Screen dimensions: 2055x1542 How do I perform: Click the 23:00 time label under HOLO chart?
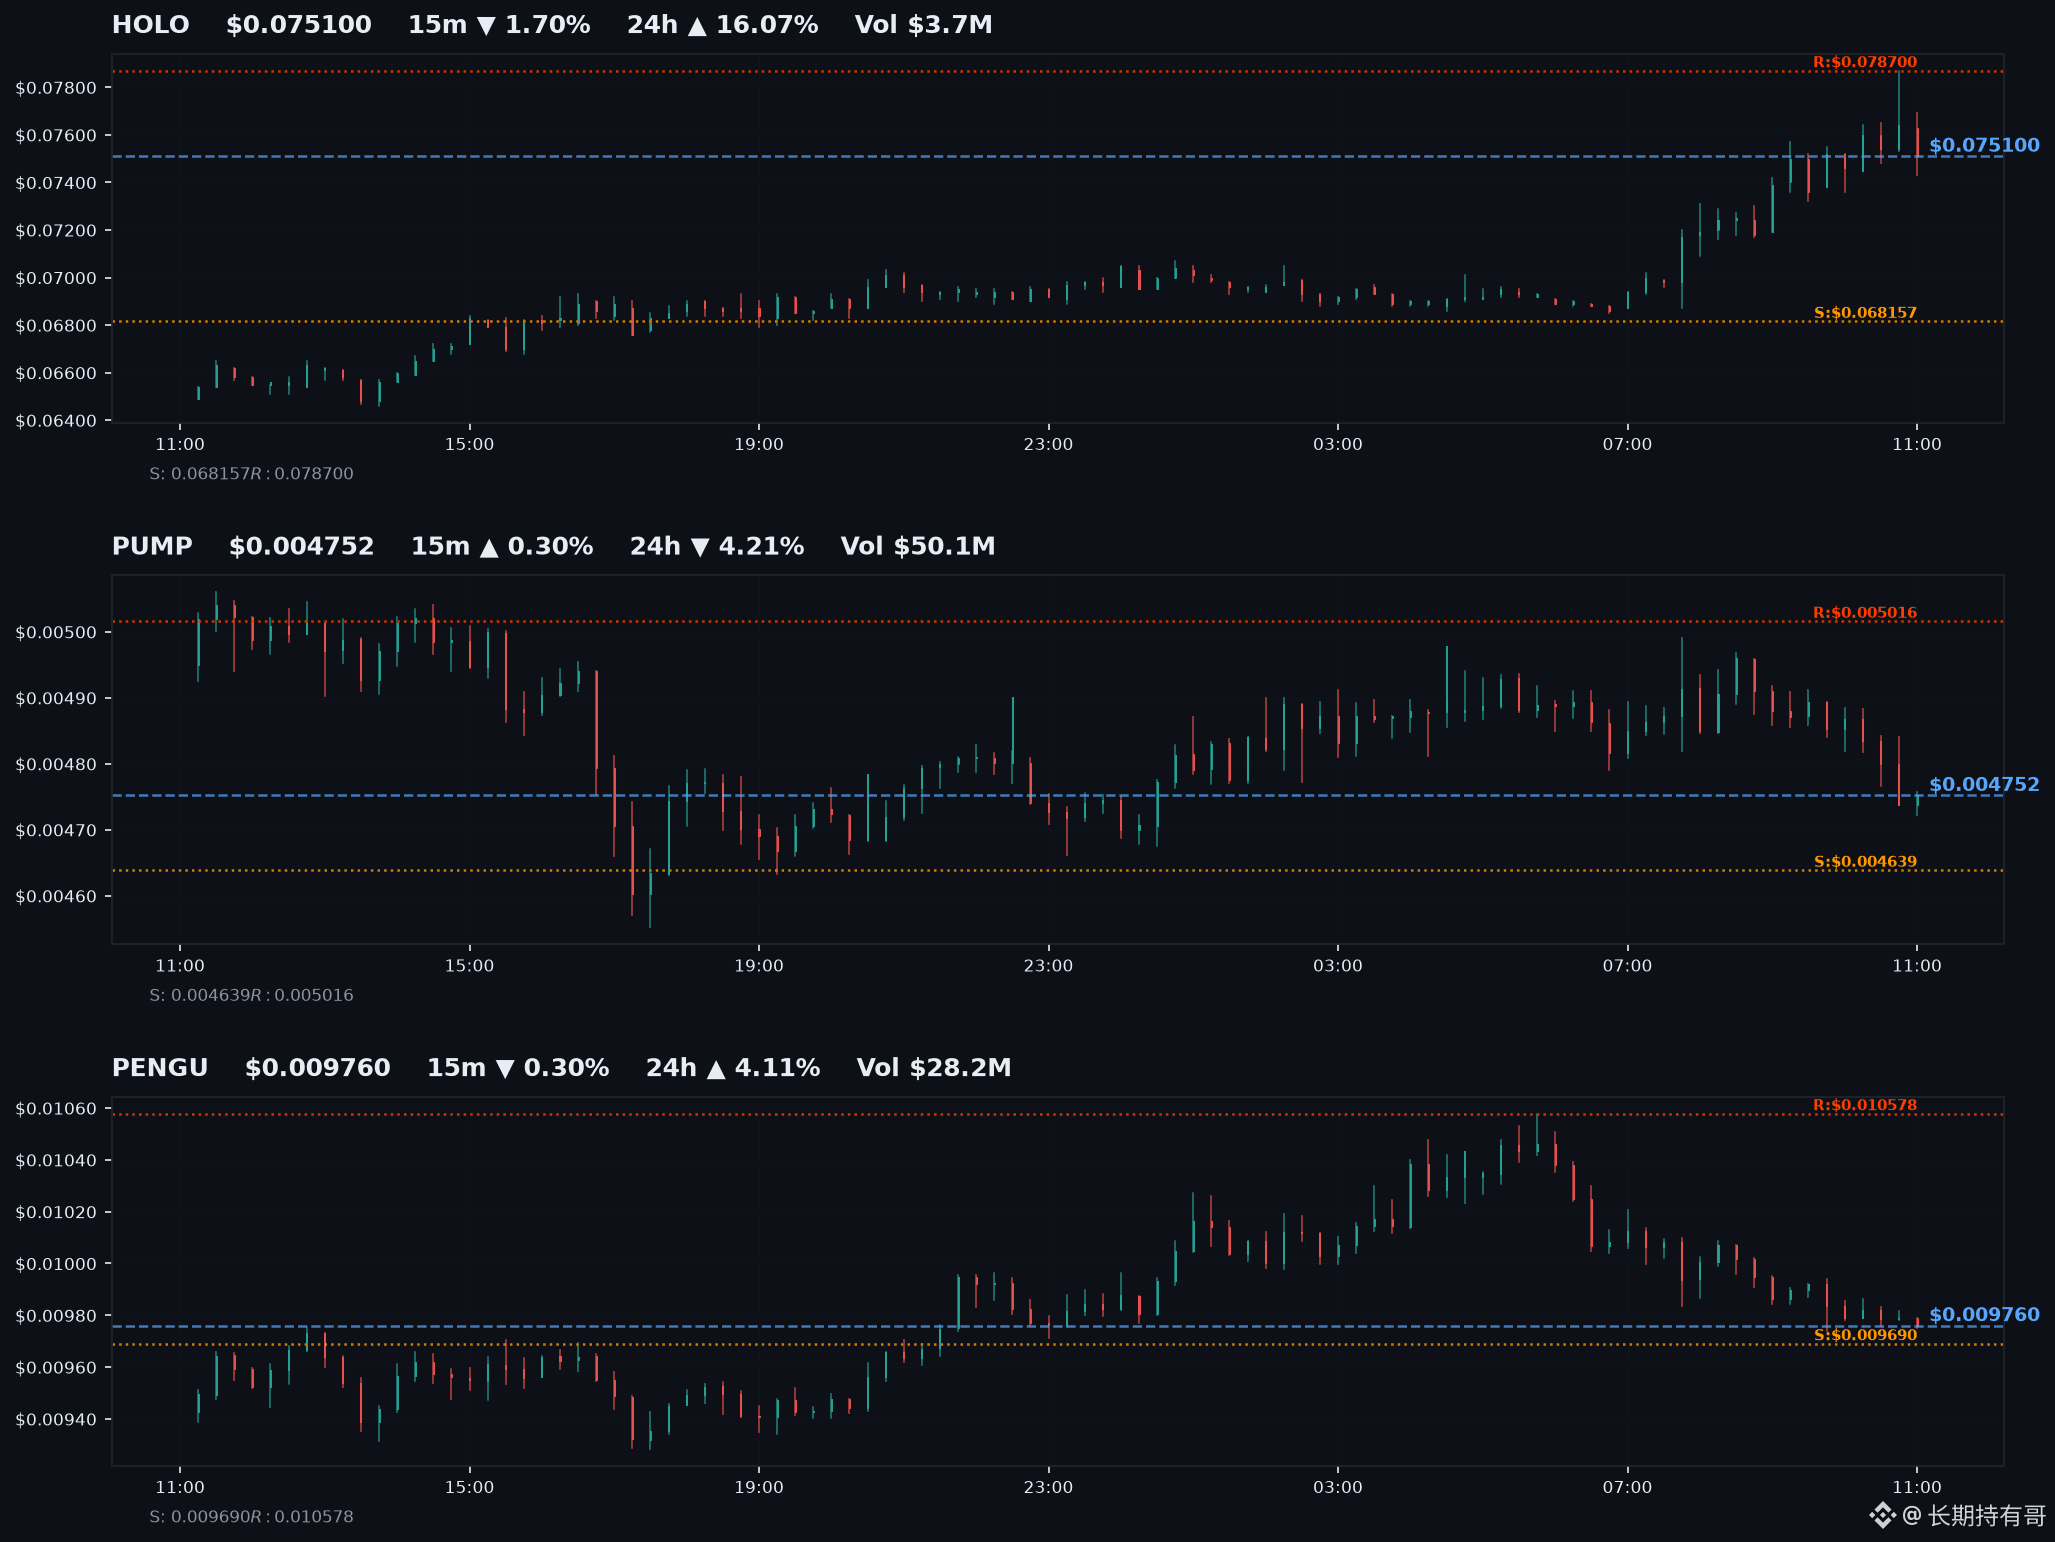click(1048, 444)
